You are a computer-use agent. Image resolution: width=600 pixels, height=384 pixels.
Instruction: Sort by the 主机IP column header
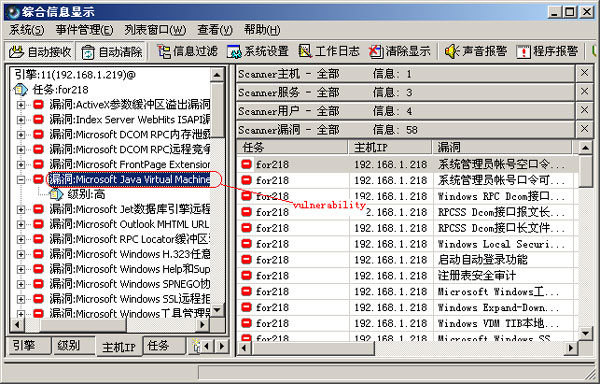coord(390,147)
